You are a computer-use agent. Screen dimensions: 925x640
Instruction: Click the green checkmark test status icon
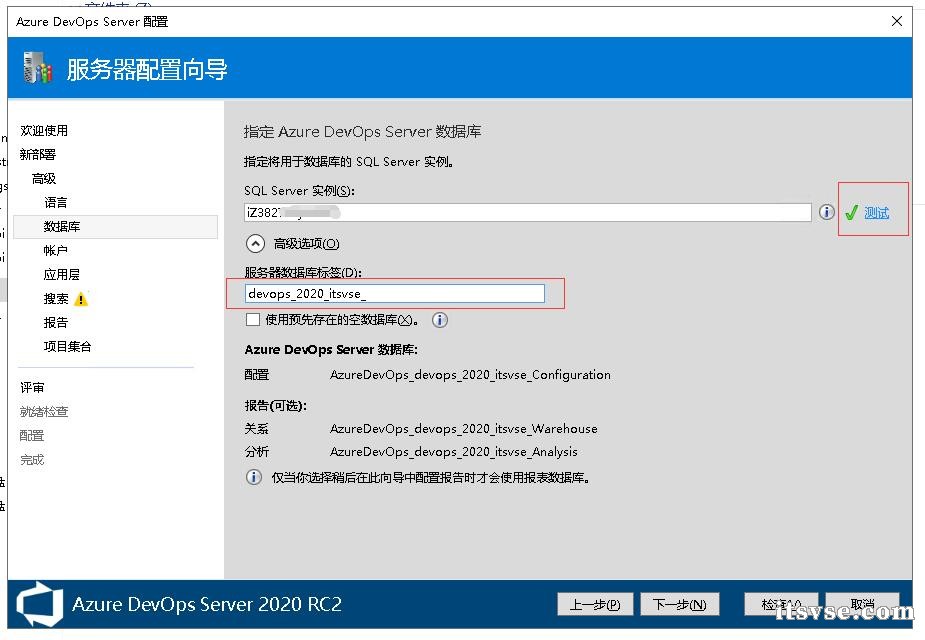tap(851, 212)
